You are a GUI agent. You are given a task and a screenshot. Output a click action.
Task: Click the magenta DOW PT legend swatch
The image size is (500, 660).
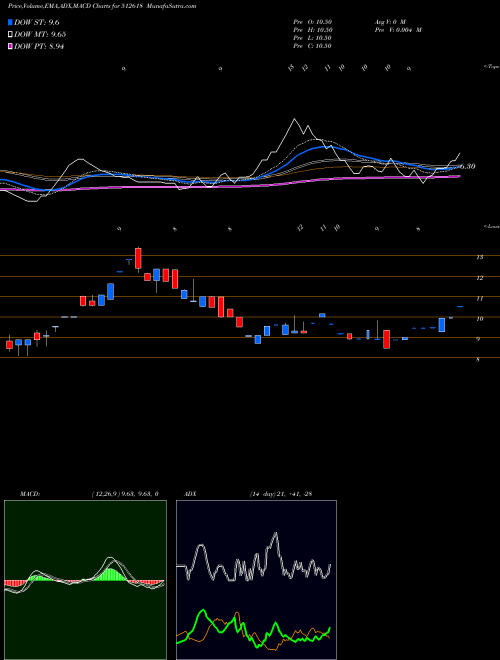tap(10, 47)
